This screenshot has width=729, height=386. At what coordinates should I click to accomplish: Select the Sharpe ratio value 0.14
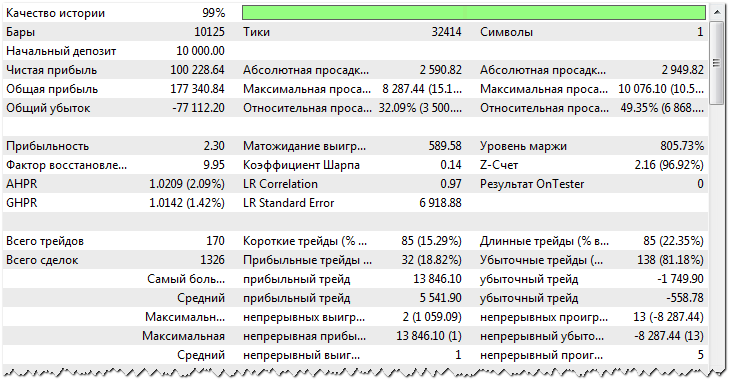point(451,165)
